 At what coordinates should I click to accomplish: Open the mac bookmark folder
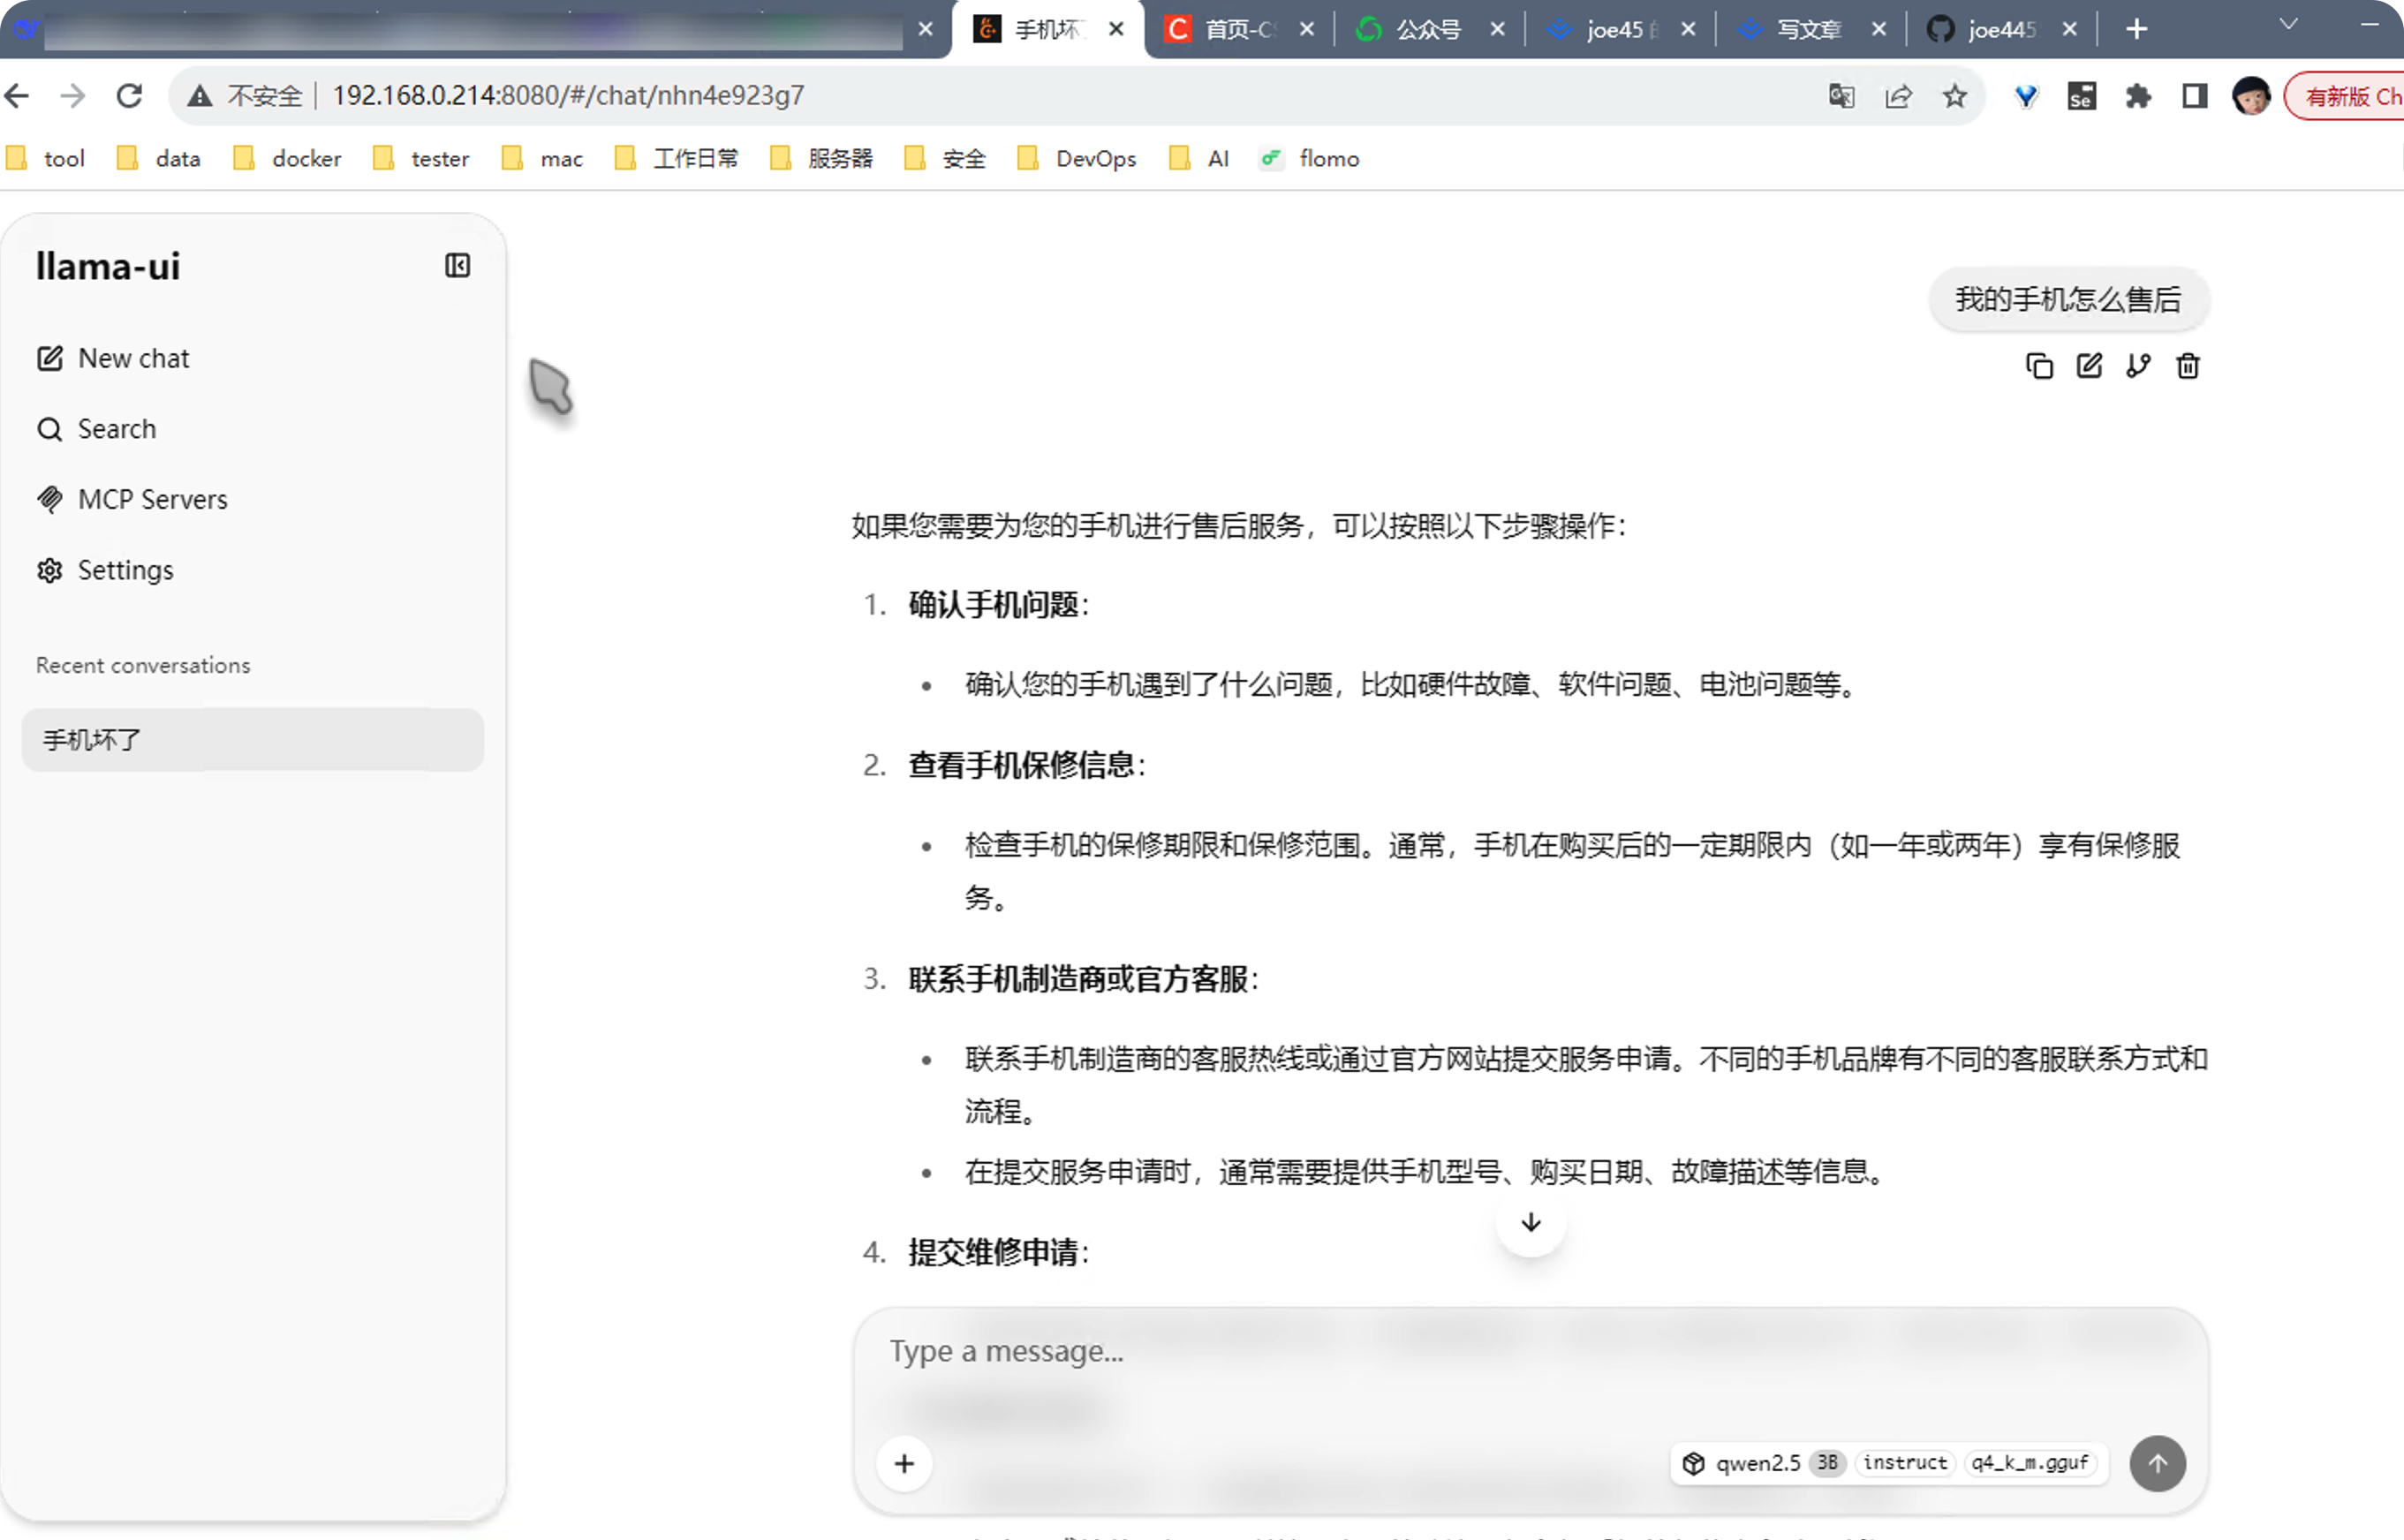click(x=542, y=158)
